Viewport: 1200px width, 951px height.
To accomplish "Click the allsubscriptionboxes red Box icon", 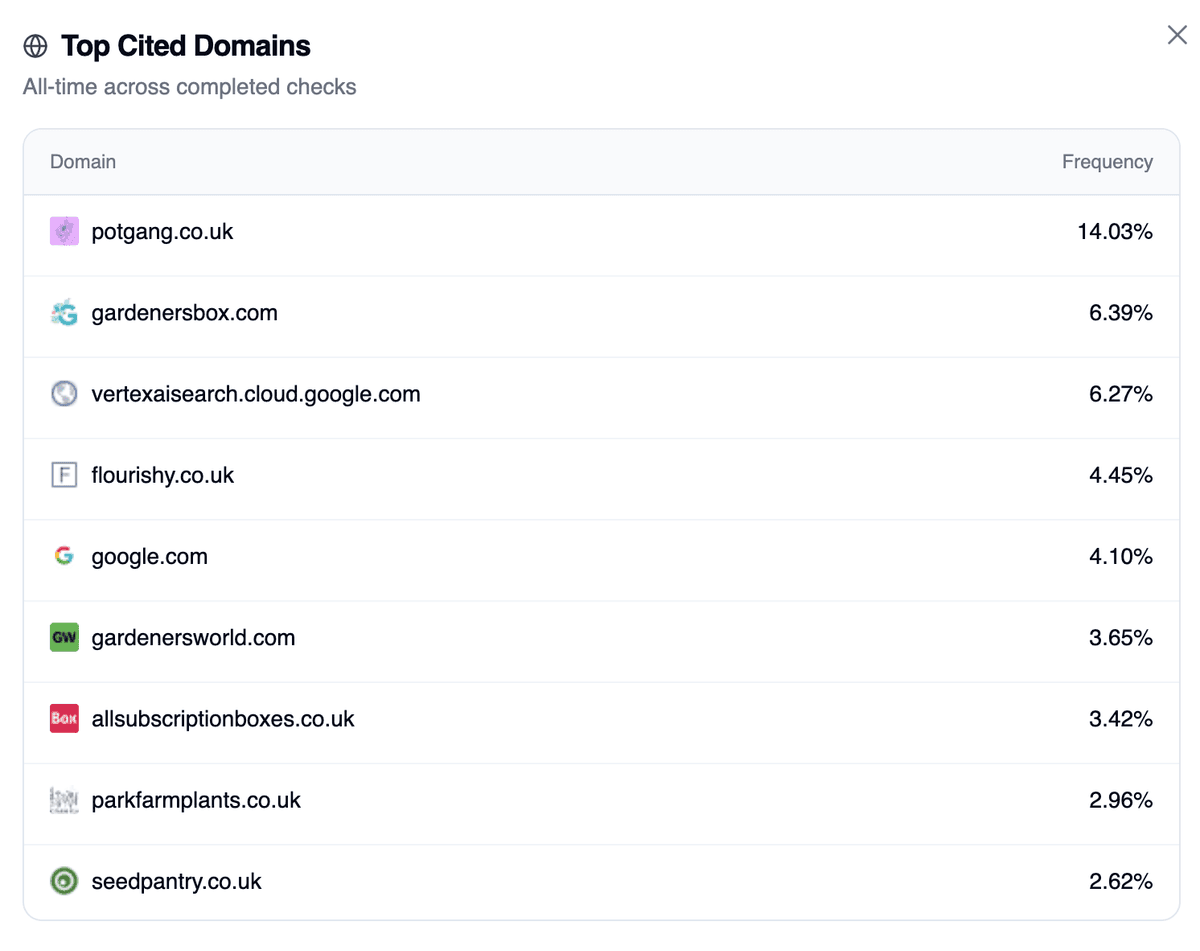I will click(64, 718).
